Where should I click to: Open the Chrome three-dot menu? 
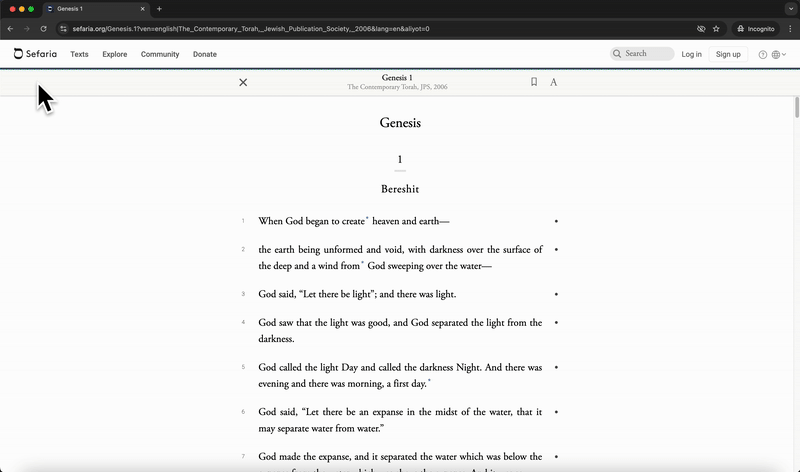790,29
